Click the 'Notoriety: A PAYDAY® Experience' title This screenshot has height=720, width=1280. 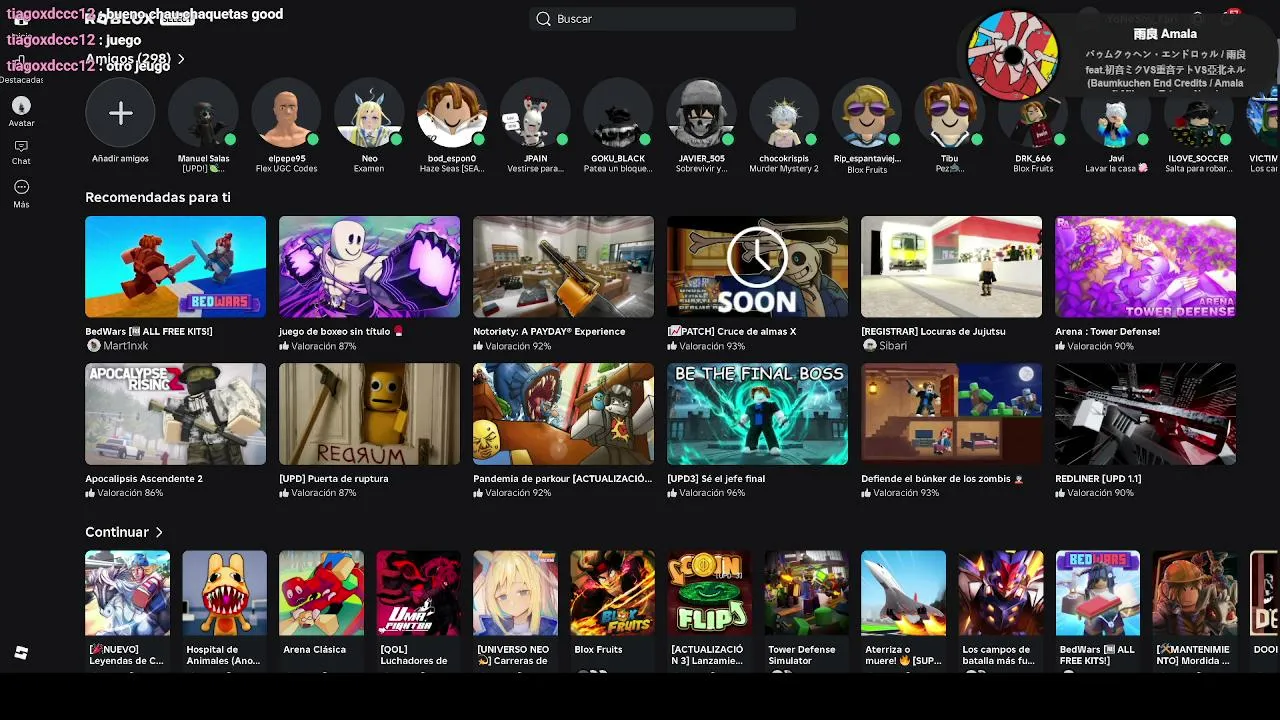tap(549, 331)
